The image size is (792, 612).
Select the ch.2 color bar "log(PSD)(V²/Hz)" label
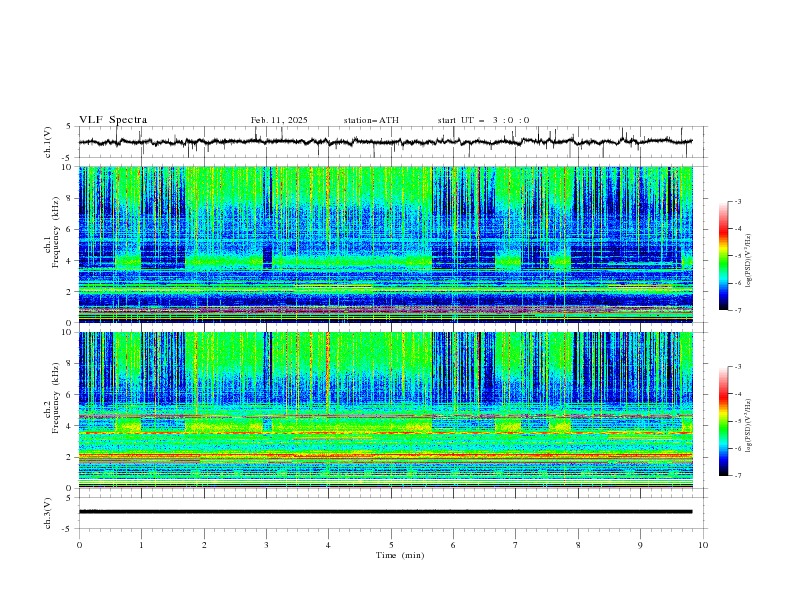(749, 426)
